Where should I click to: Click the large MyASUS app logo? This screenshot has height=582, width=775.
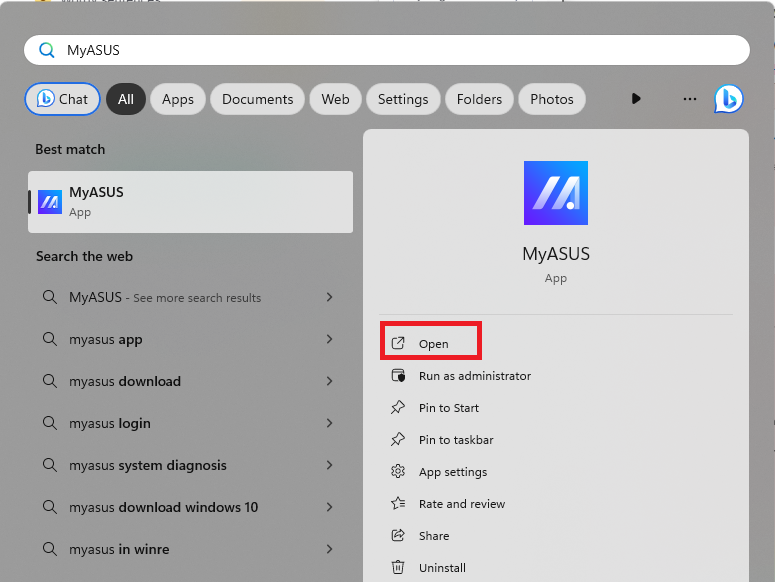click(556, 193)
